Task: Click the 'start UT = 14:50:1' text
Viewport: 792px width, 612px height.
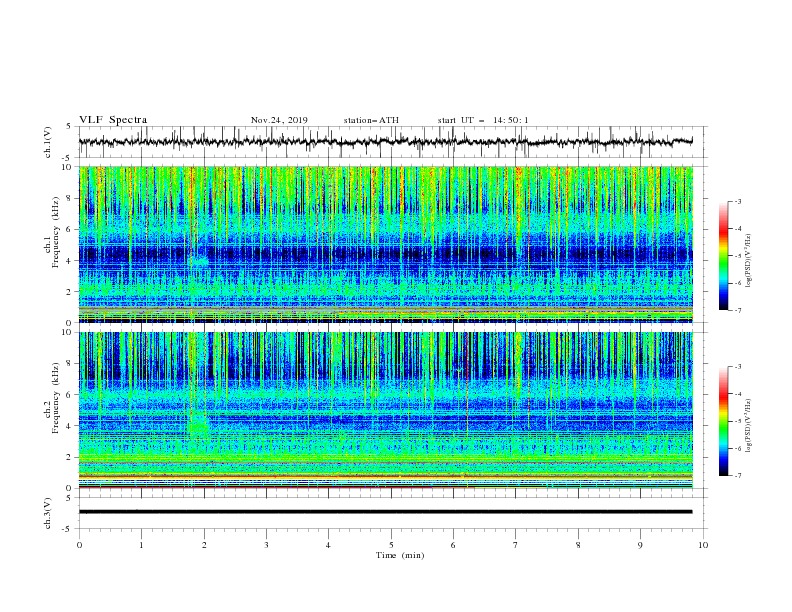Action: (483, 120)
